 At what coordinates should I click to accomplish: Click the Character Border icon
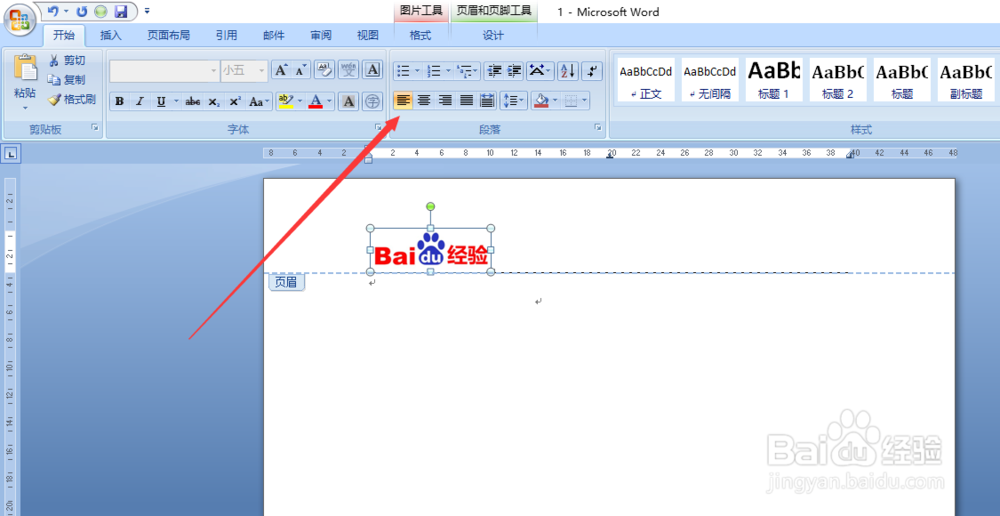(x=372, y=70)
